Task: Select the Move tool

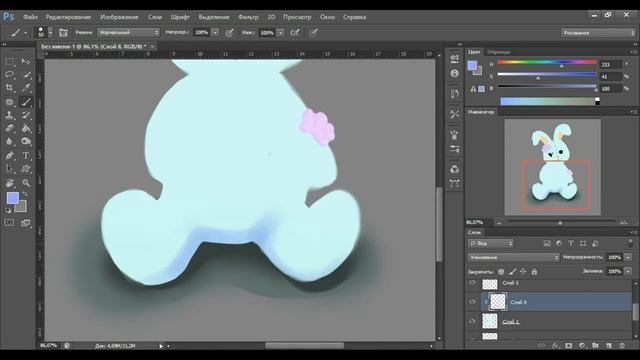Action: coord(26,62)
